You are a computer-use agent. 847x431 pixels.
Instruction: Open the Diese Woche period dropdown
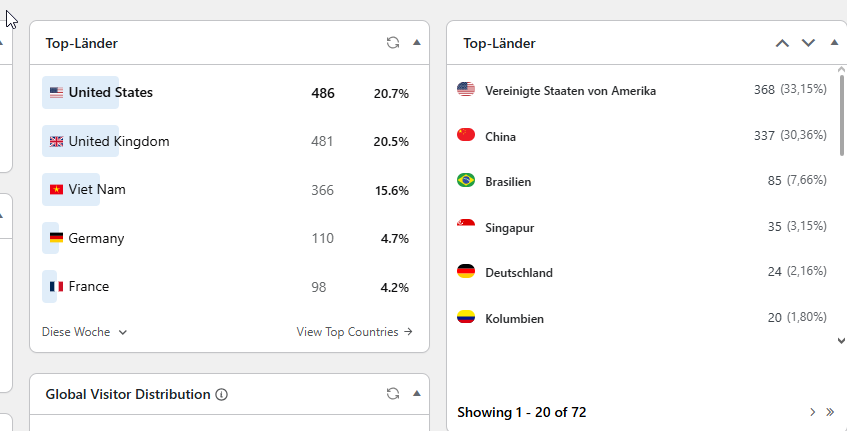(x=84, y=332)
